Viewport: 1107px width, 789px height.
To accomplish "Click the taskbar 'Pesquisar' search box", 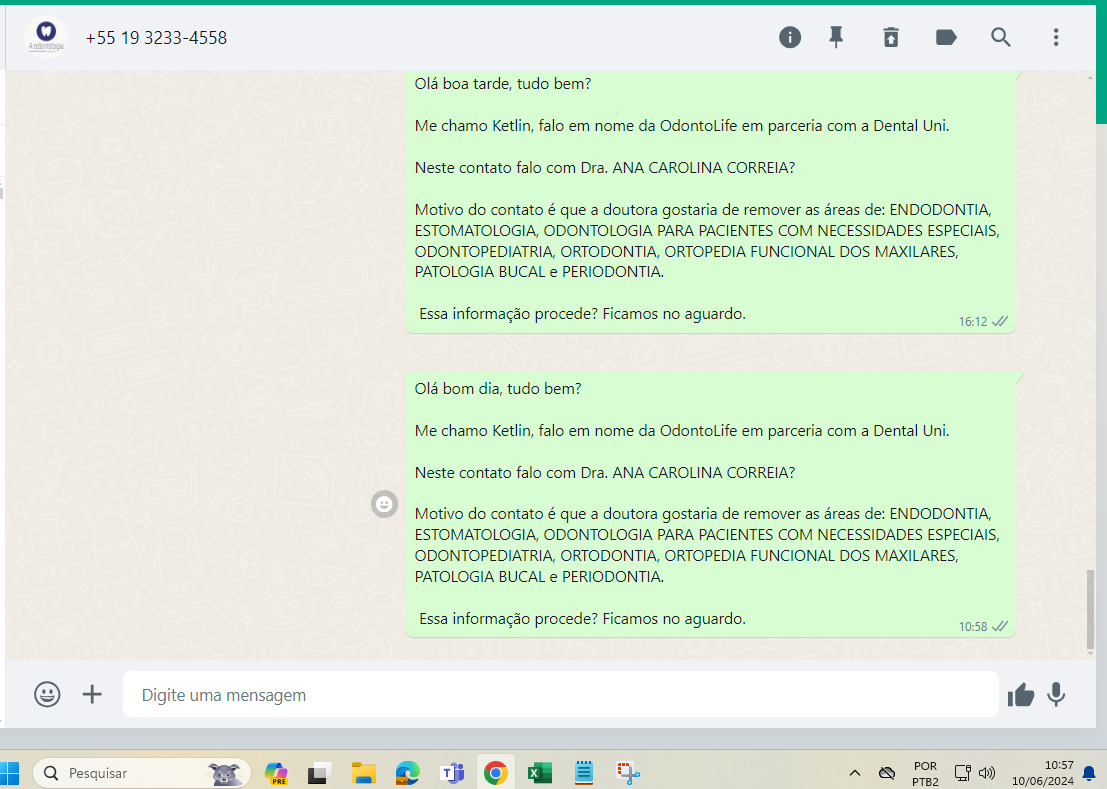I will click(142, 773).
